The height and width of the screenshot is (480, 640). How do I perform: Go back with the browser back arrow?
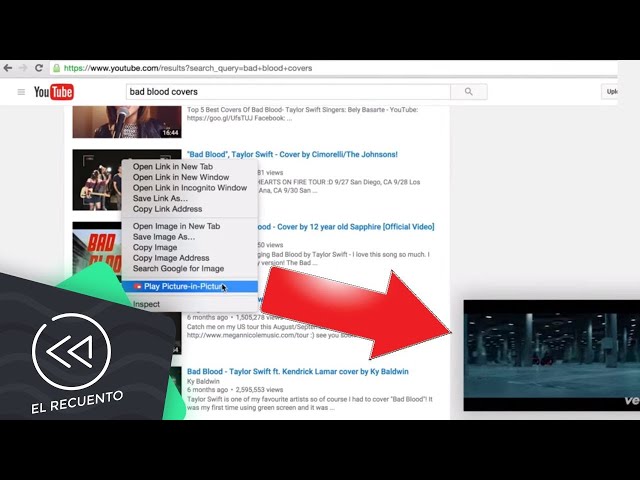click(8, 68)
